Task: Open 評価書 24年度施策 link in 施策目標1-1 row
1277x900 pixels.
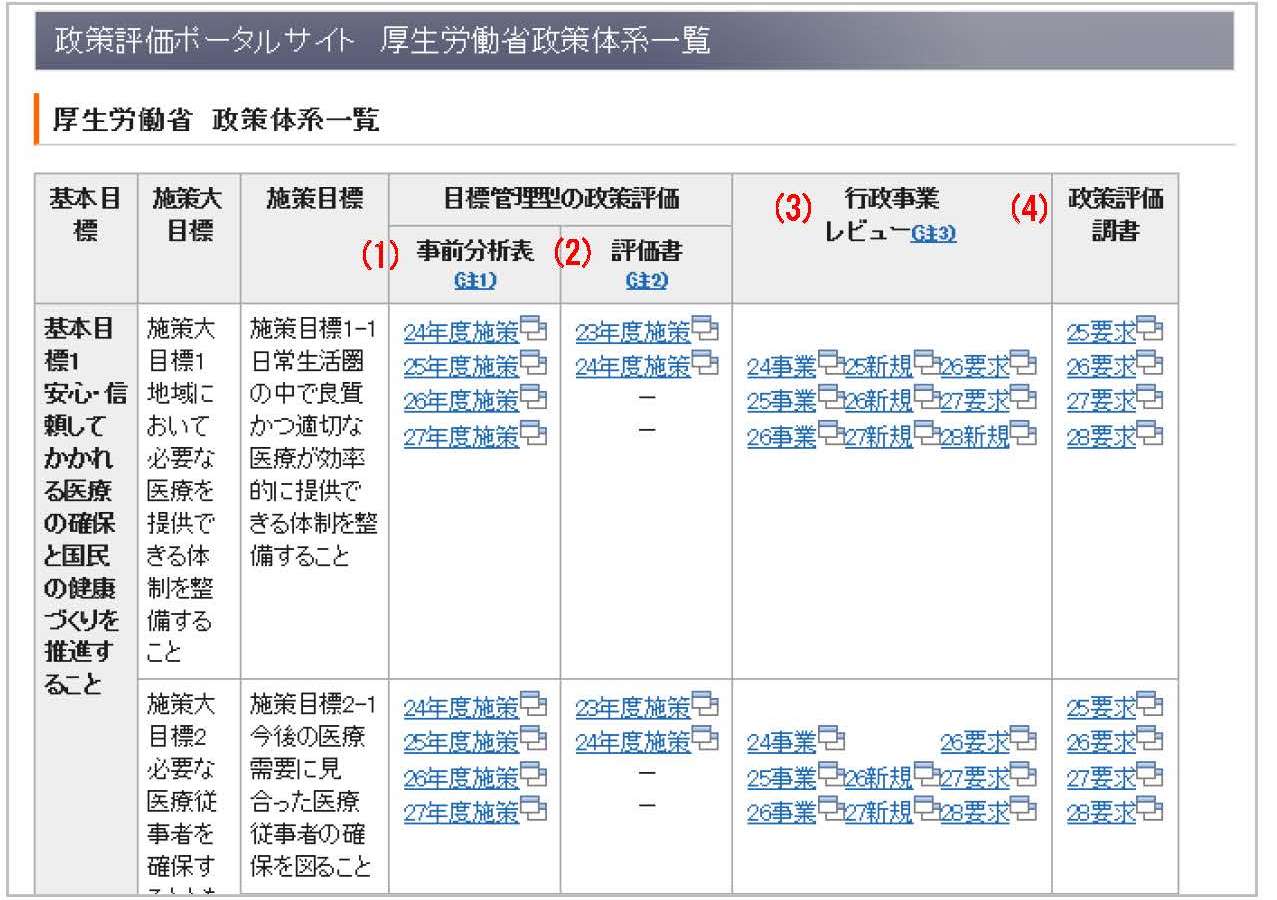Action: coord(634,365)
